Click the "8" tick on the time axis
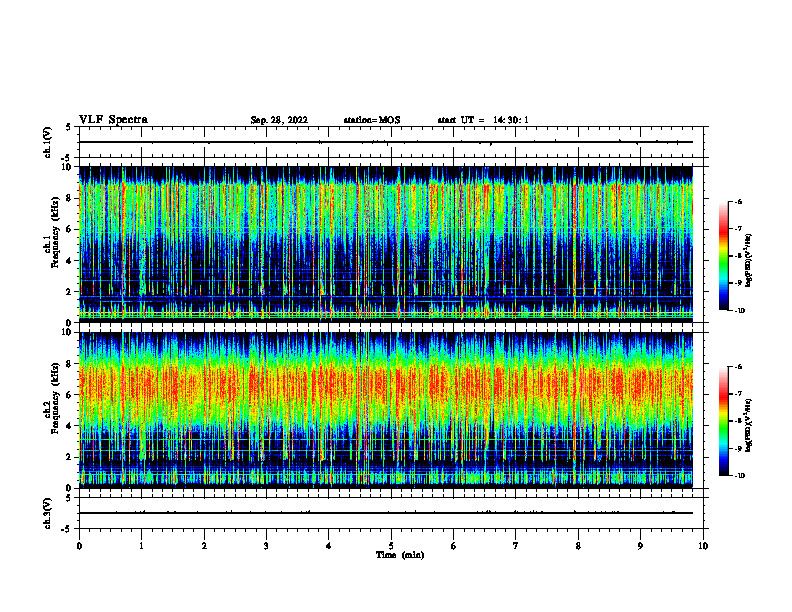 coord(578,546)
